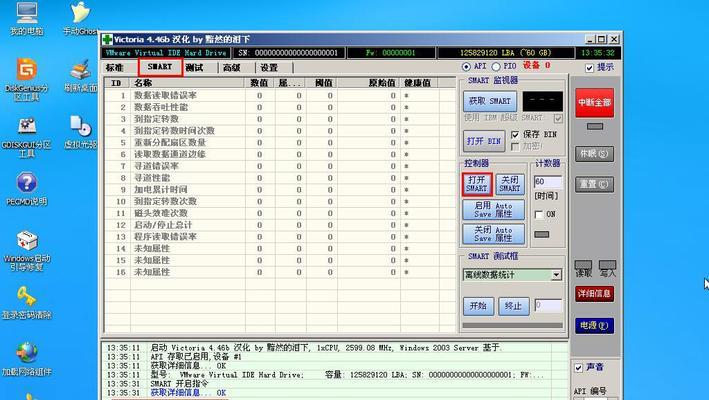Screen dimensions: 709x400
Task: Click the 获取 SMART button
Action: tap(490, 101)
